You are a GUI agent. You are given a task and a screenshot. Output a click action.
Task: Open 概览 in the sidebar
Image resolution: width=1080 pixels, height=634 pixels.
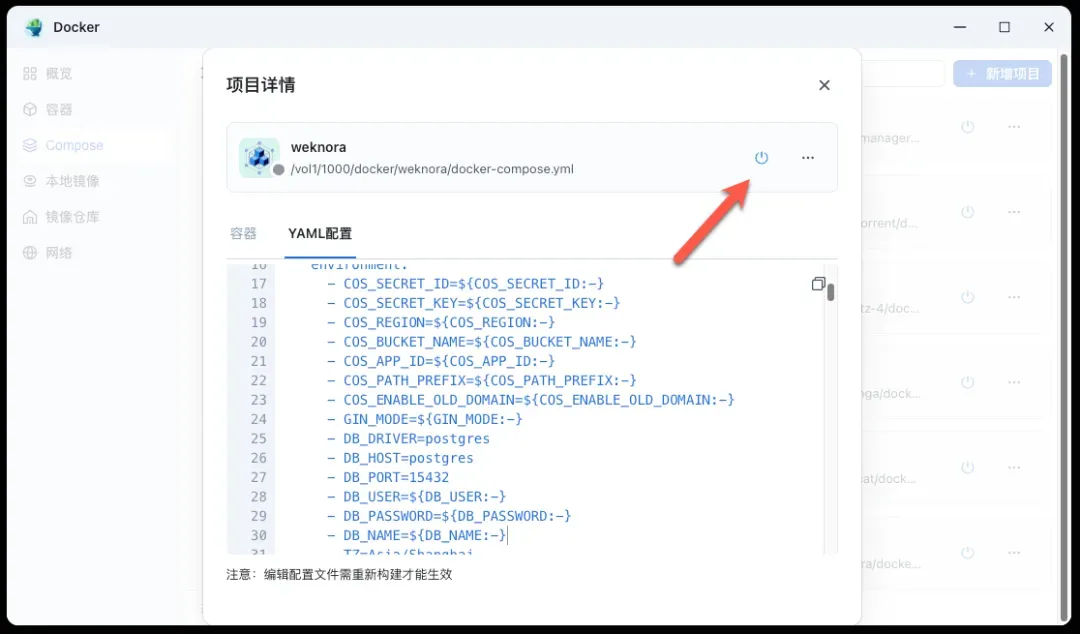[58, 74]
